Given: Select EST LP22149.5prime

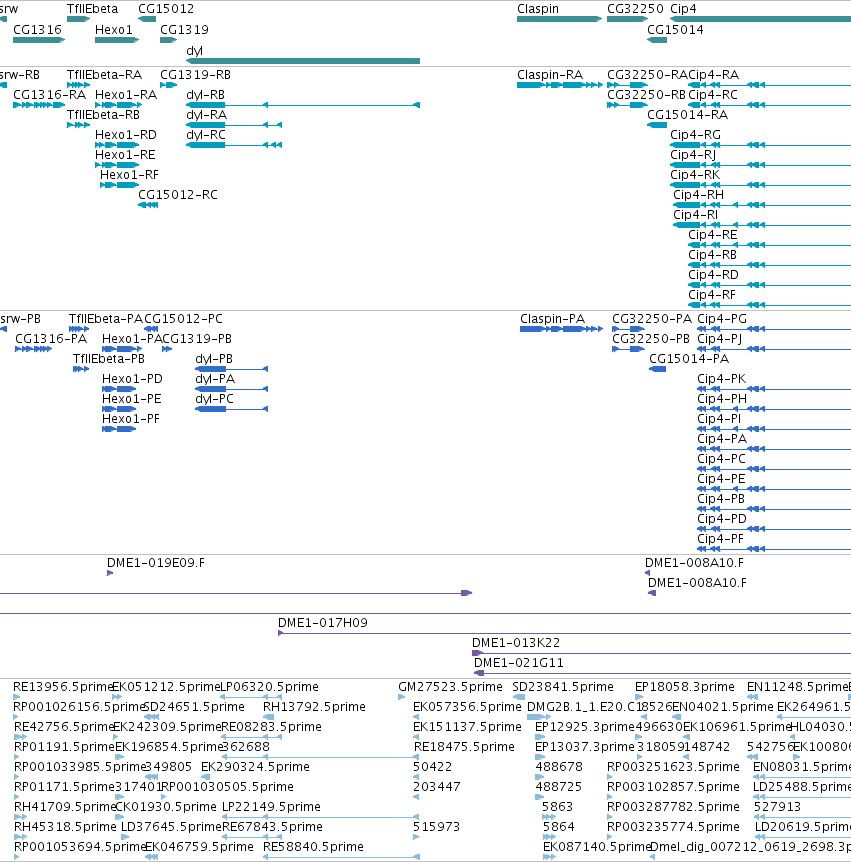Looking at the screenshot, I should [321, 817].
